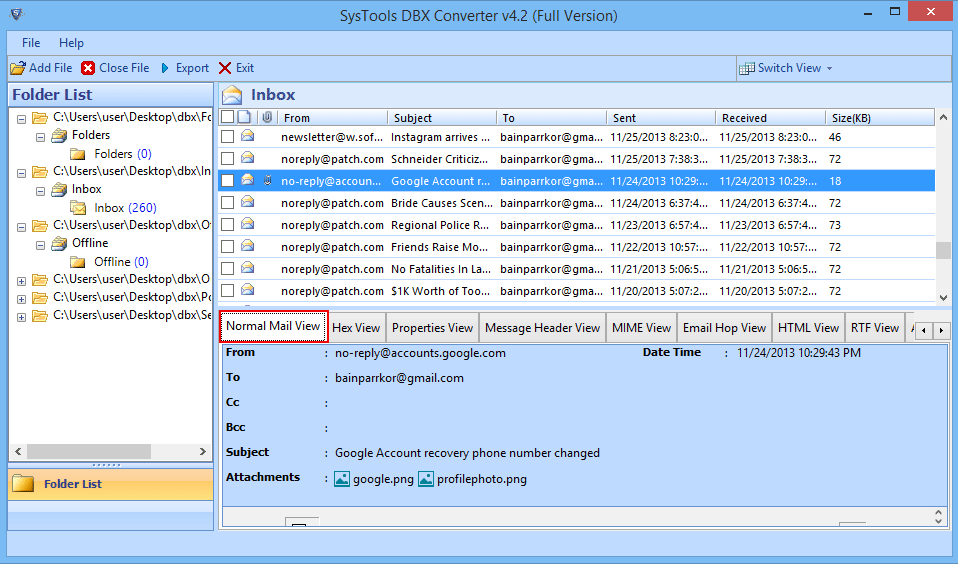Screen dimensions: 958x564
Task: Click the Offline (0) folder icon
Action: pyautogui.click(x=78, y=262)
